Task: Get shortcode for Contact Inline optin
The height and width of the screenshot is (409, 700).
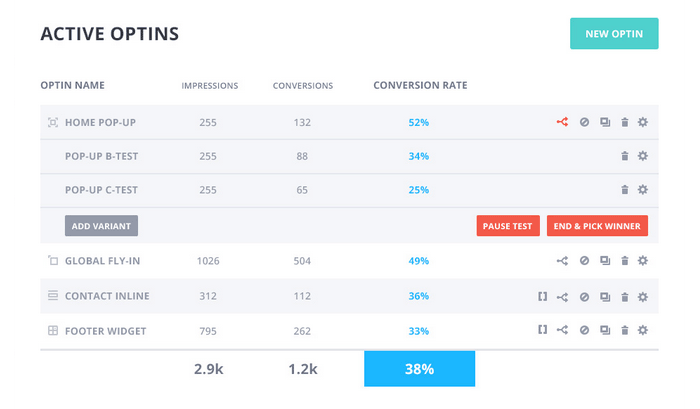Action: coord(542,296)
